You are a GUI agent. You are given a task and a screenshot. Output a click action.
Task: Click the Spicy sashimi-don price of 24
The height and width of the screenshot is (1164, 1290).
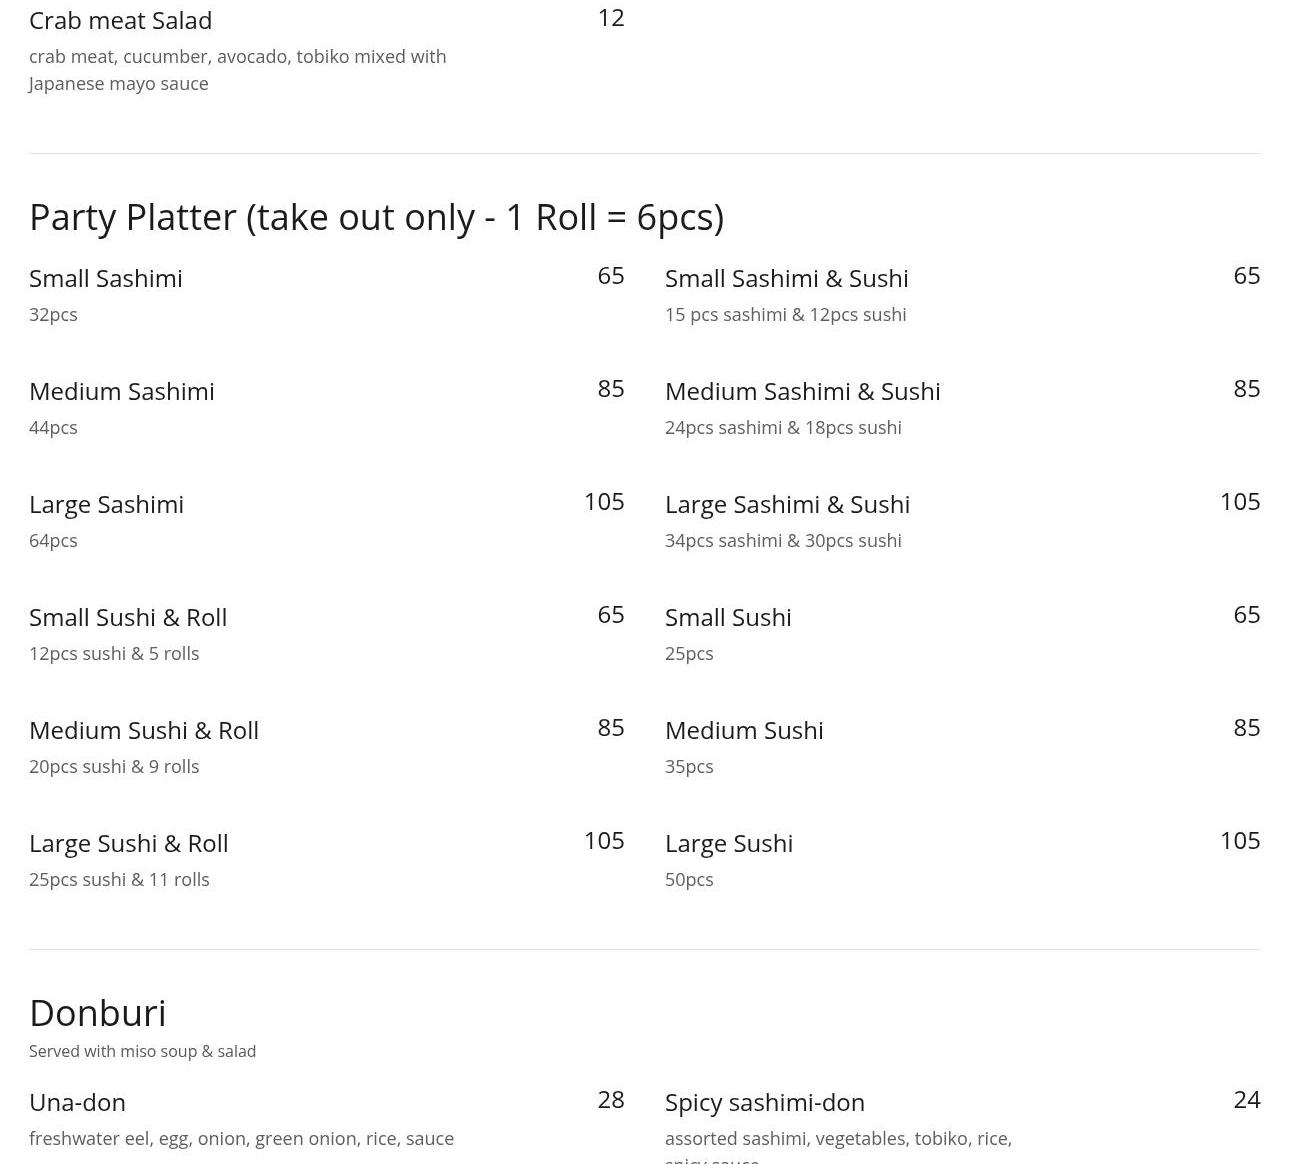pos(1247,1100)
